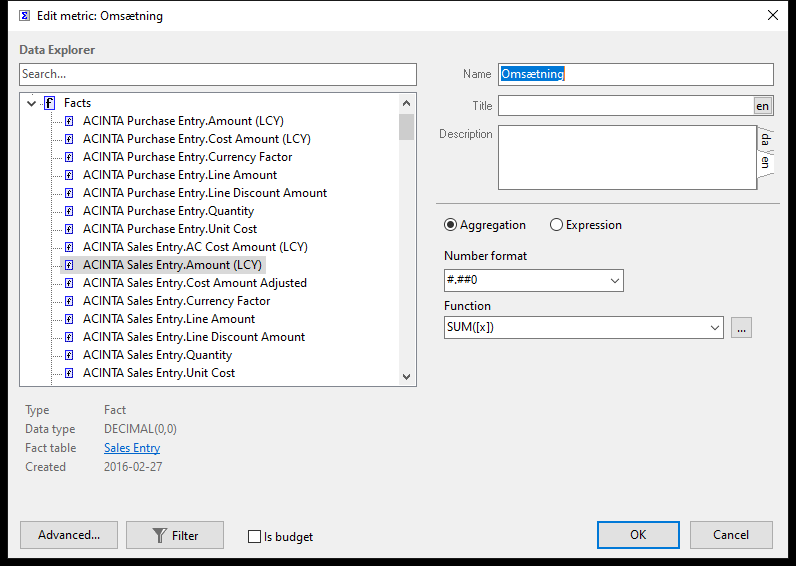The image size is (796, 566).
Task: Click the en language button beside Title
Action: pos(762,106)
